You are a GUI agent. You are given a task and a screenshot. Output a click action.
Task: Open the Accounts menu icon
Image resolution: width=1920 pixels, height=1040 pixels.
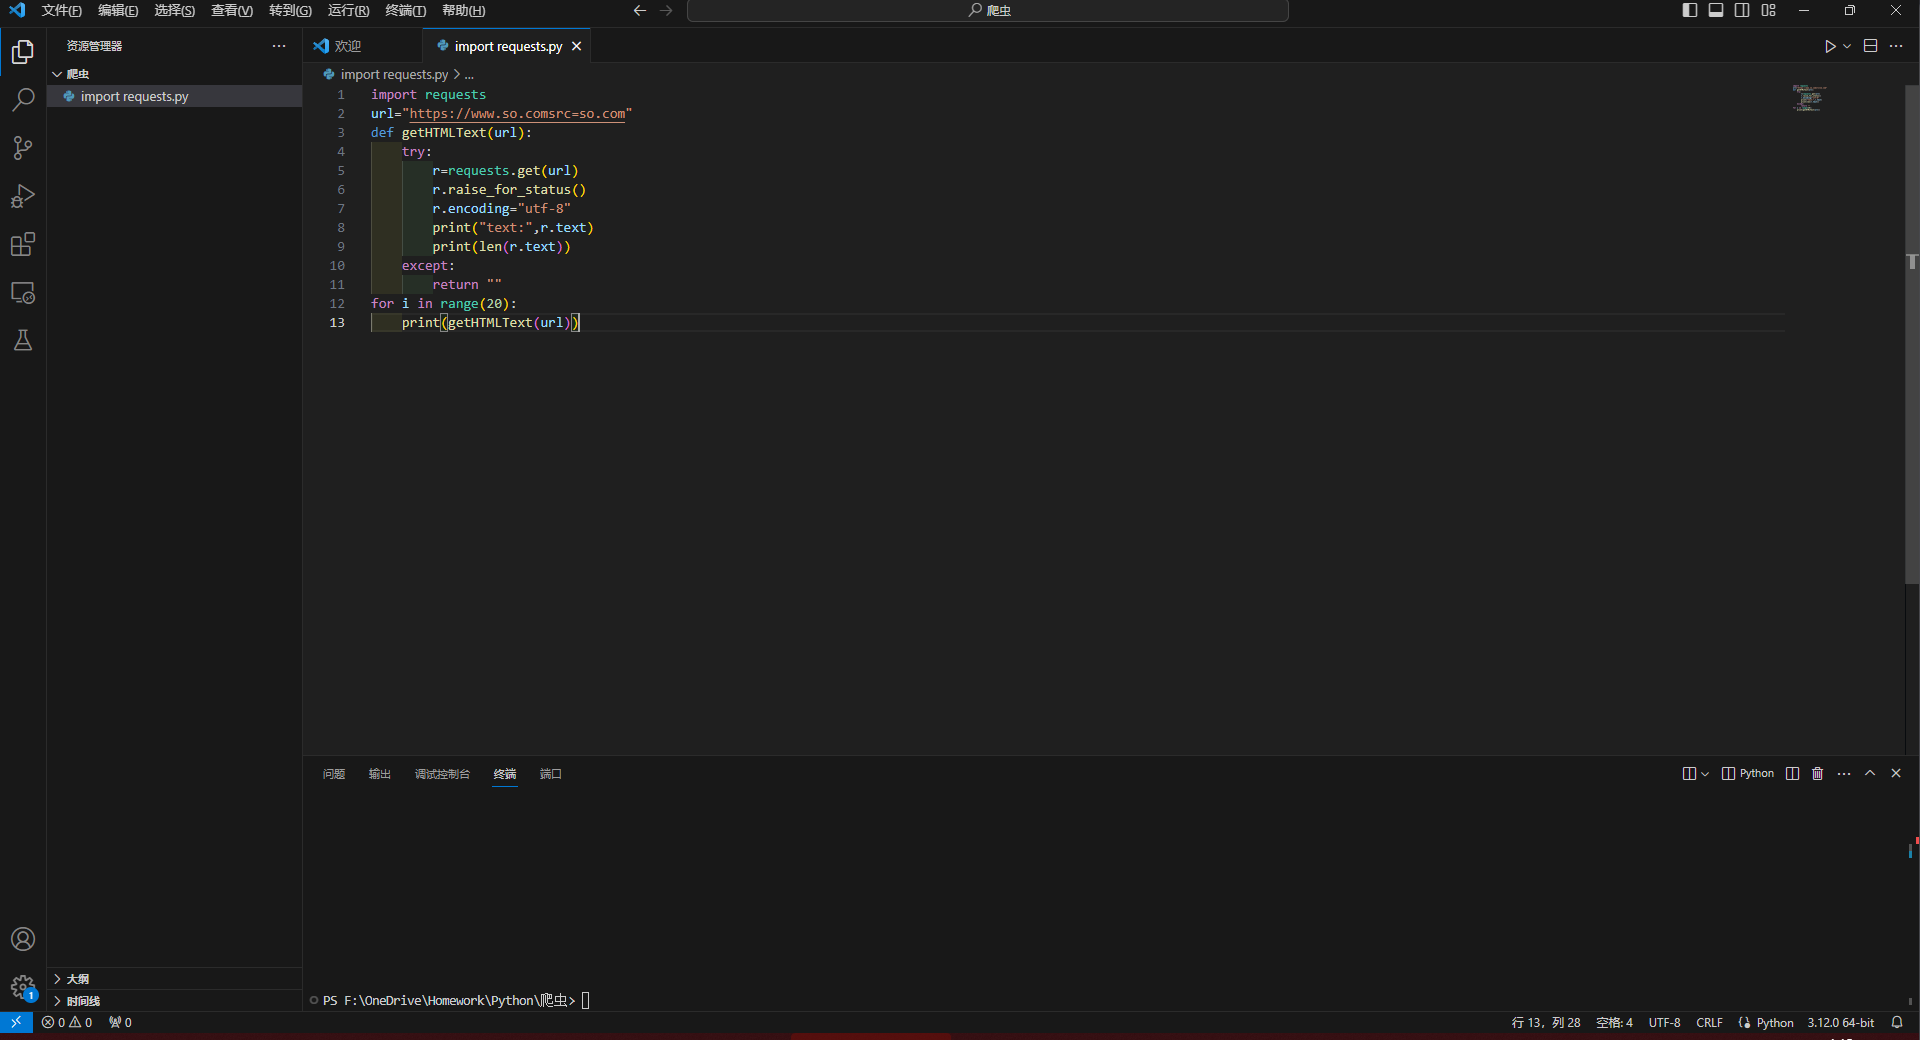coord(23,939)
